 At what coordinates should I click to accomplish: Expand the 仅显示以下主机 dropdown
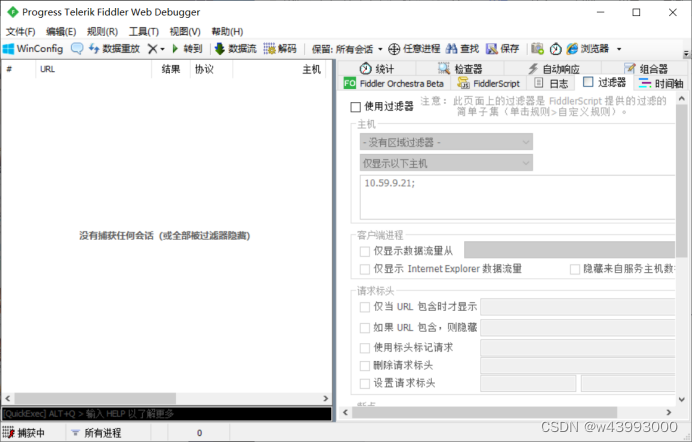click(x=446, y=163)
